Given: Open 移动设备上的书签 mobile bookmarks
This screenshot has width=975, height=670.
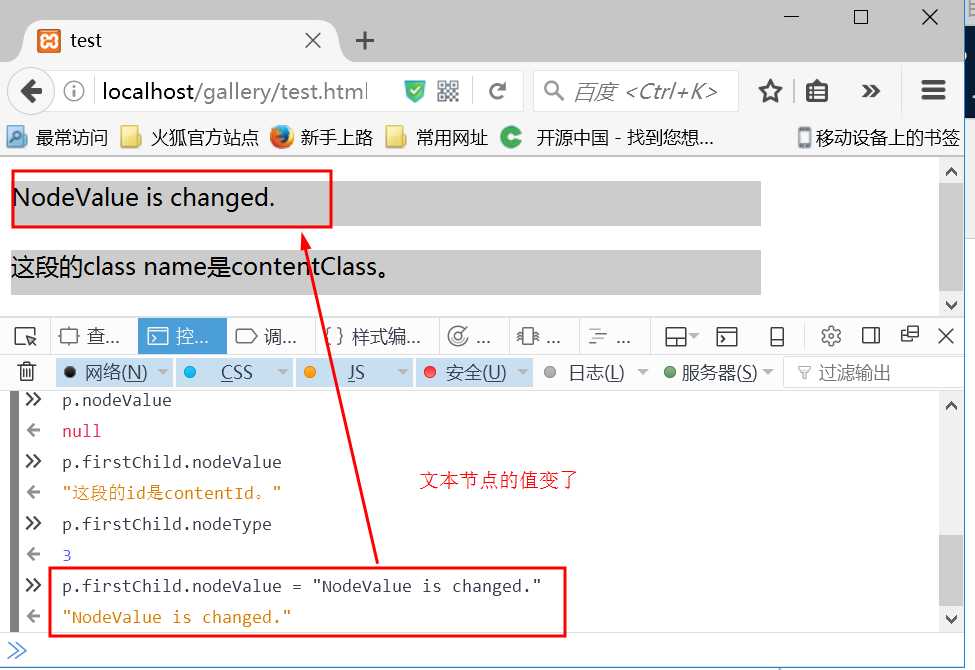Looking at the screenshot, I should [x=879, y=137].
